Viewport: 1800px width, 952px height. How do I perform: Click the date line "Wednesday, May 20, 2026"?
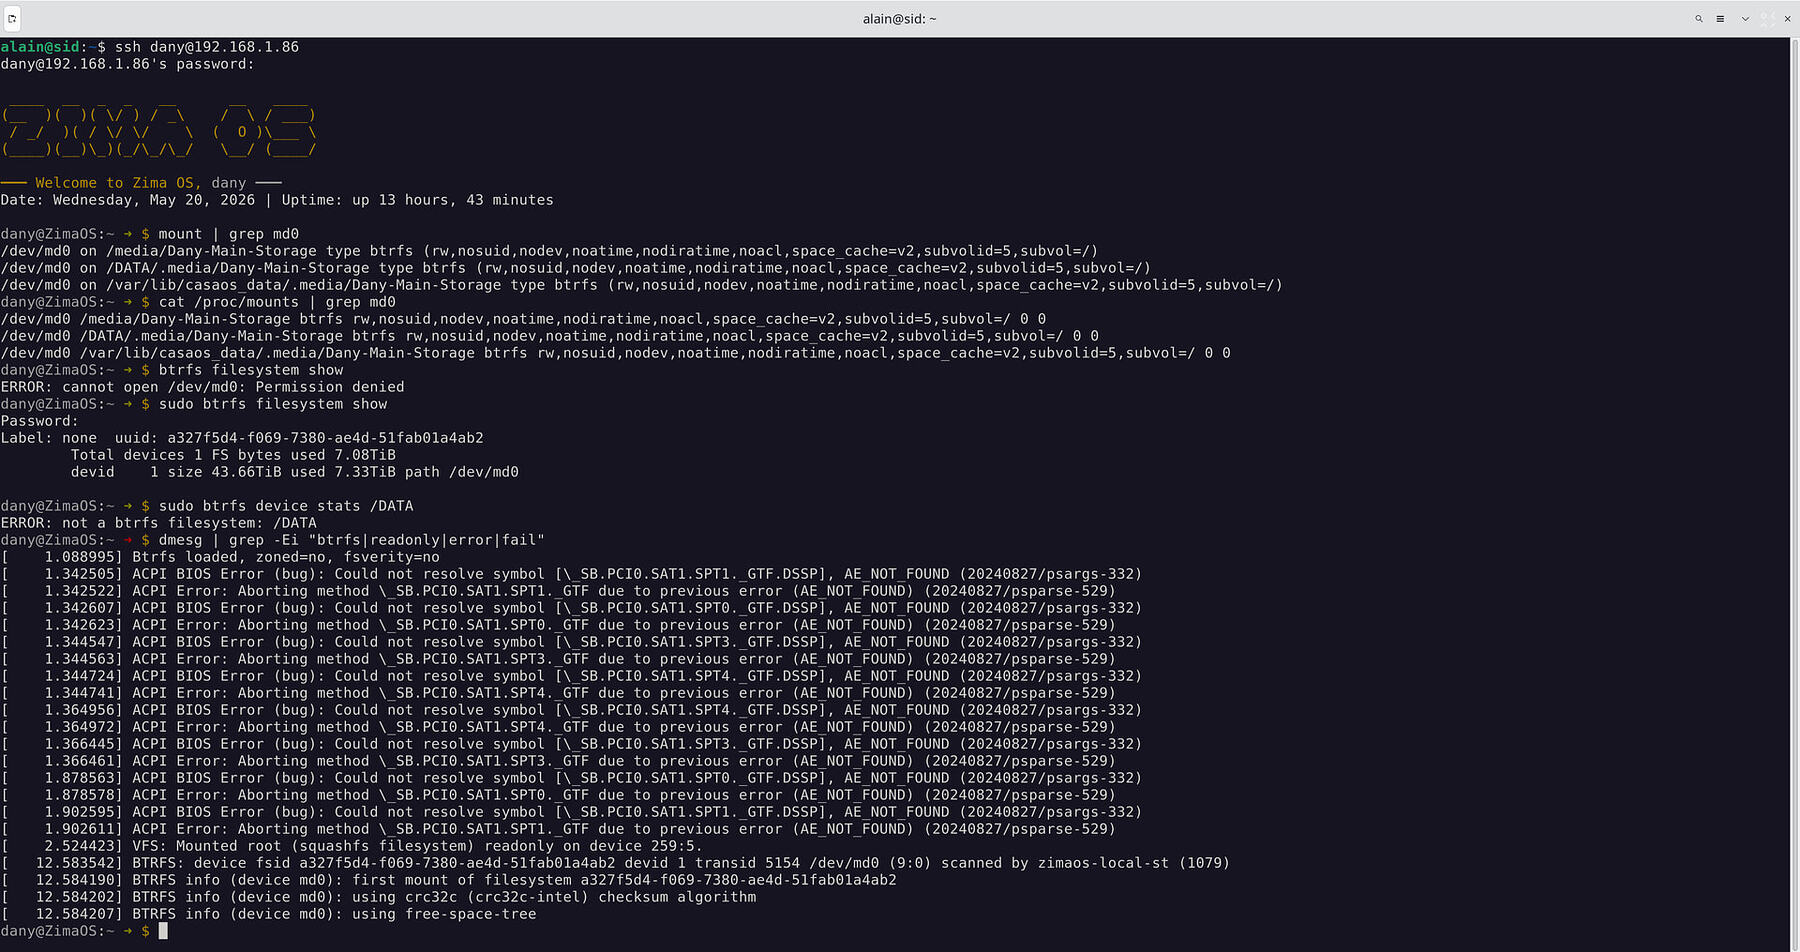point(154,200)
